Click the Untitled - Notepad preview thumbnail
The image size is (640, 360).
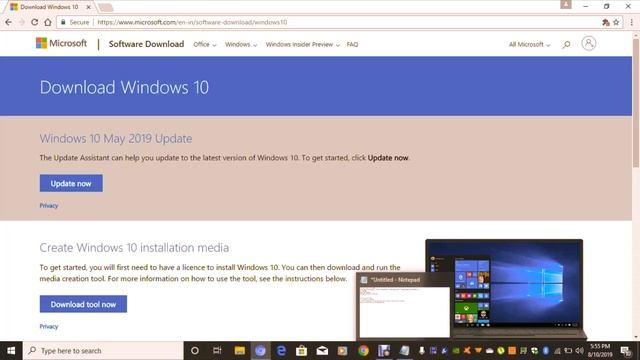404,306
